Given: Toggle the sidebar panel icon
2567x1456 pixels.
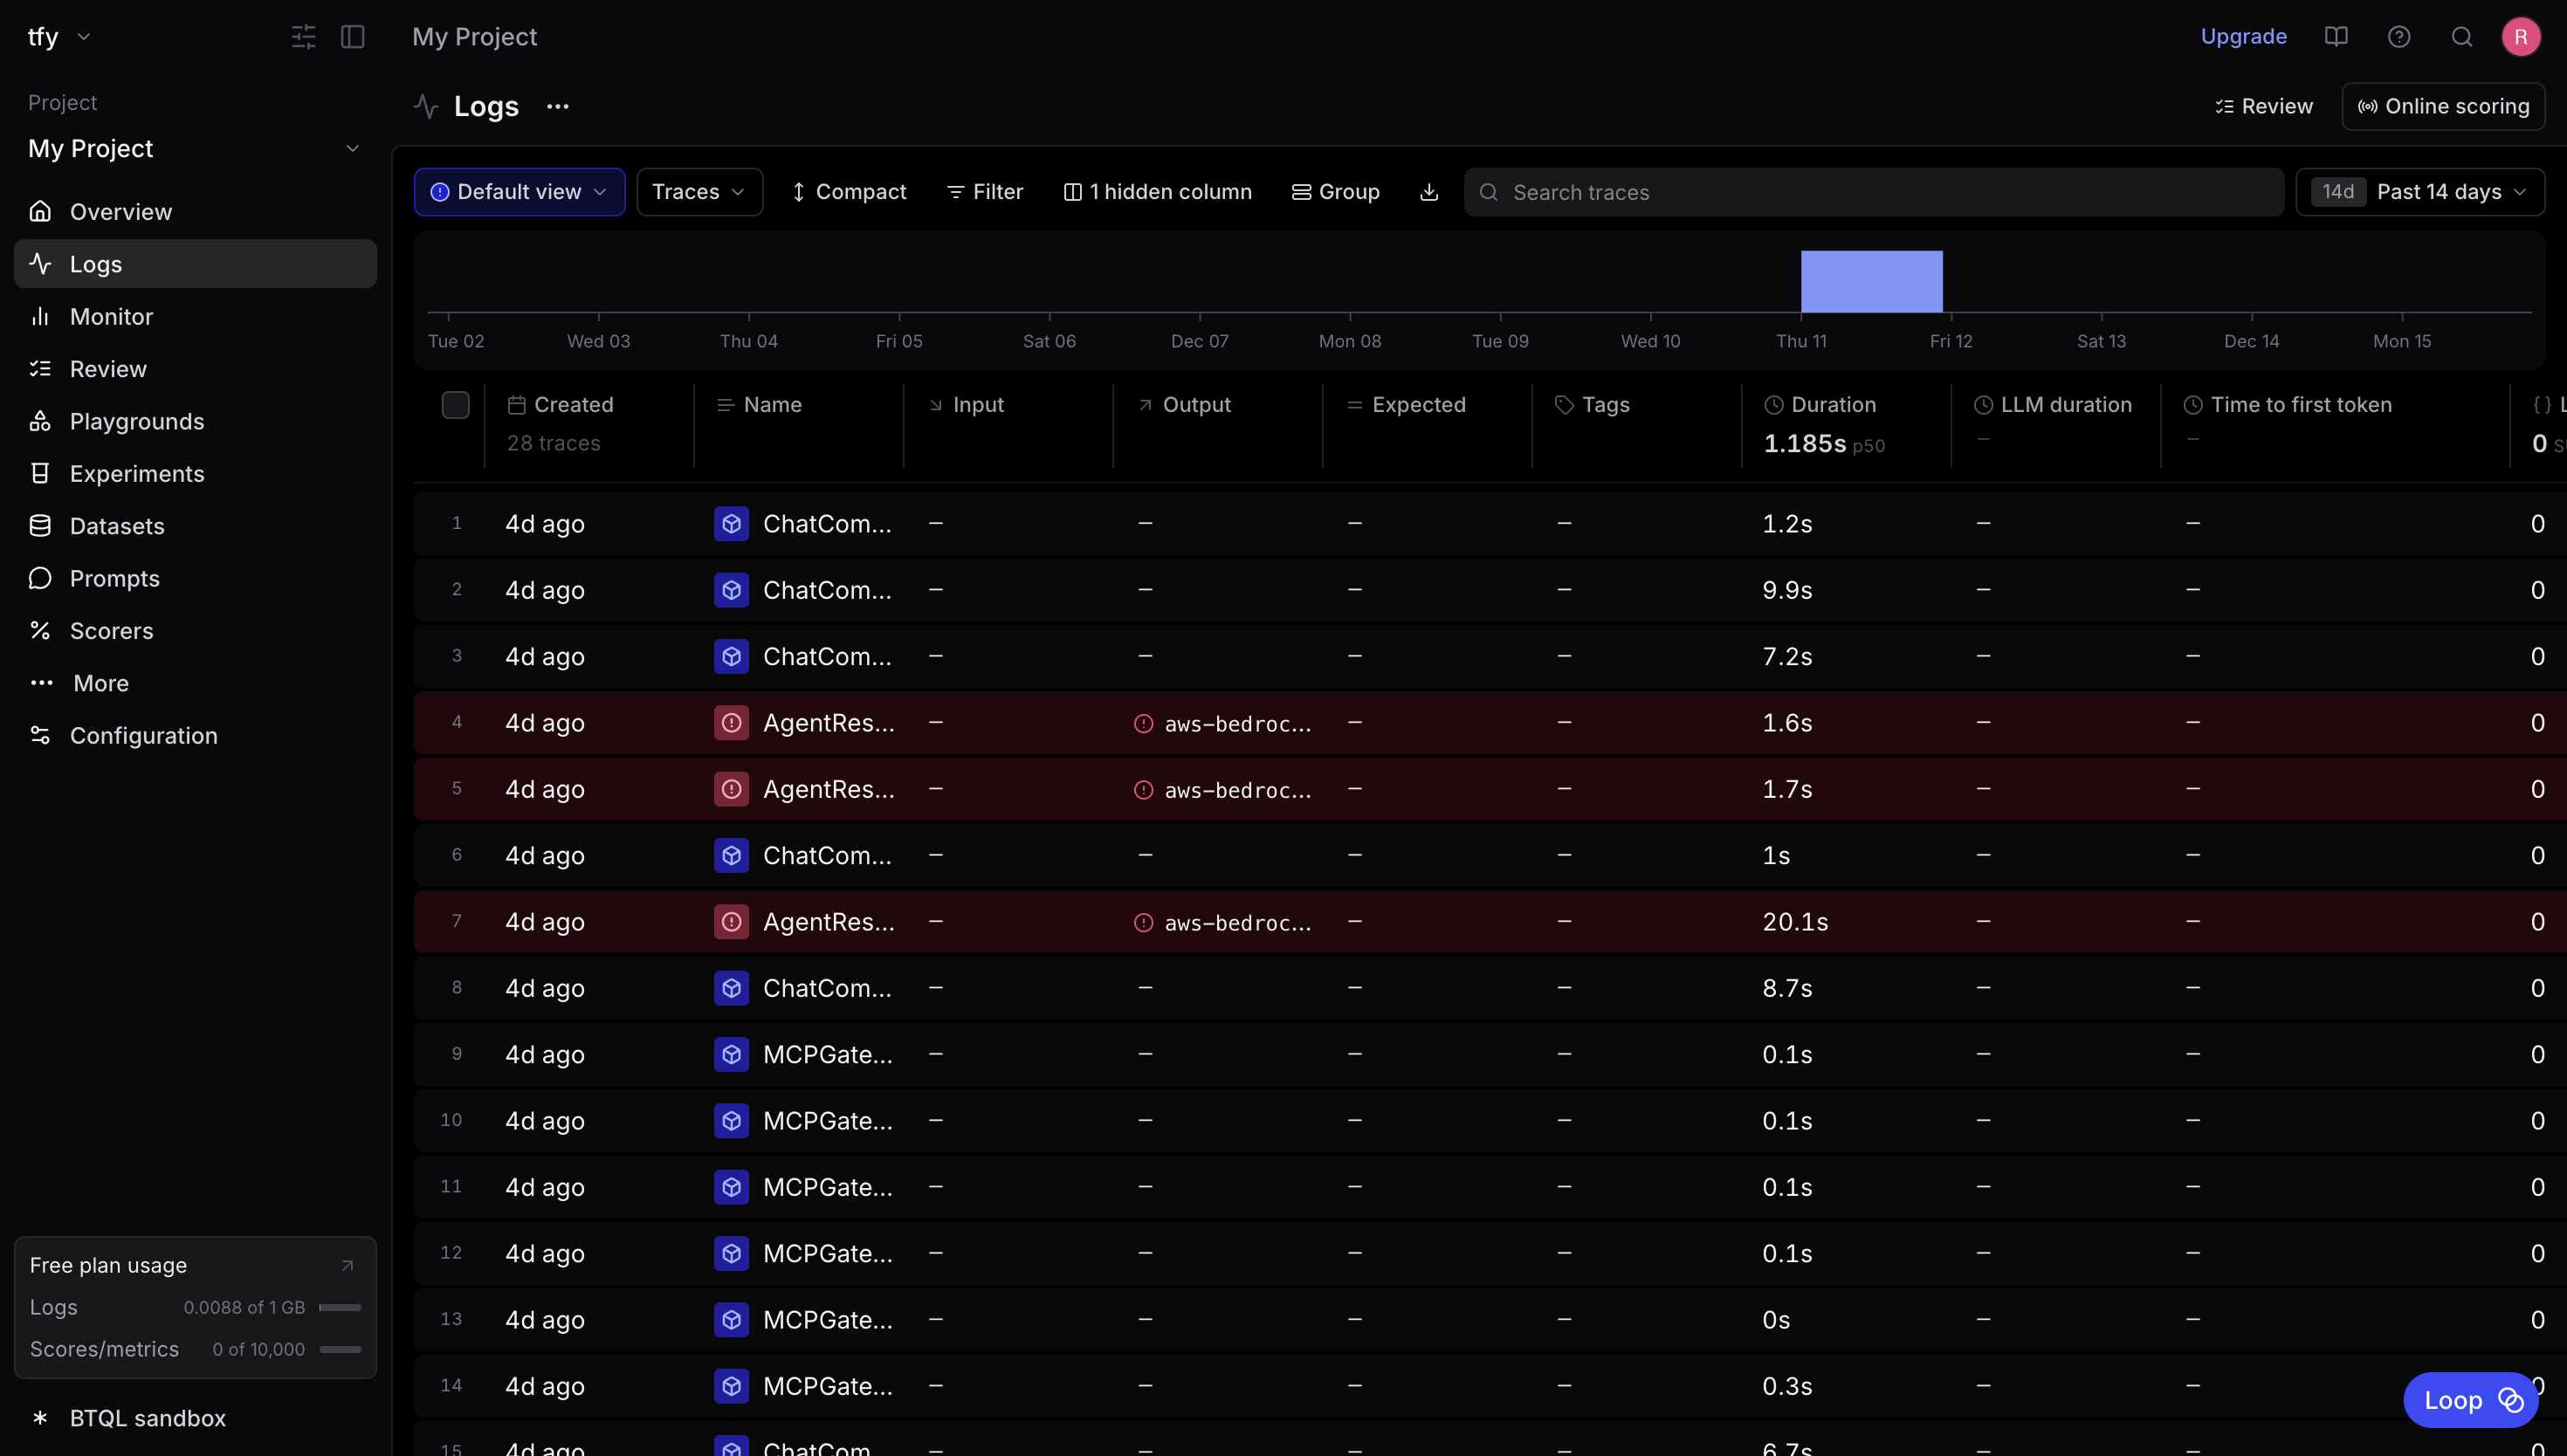Looking at the screenshot, I should point(353,37).
